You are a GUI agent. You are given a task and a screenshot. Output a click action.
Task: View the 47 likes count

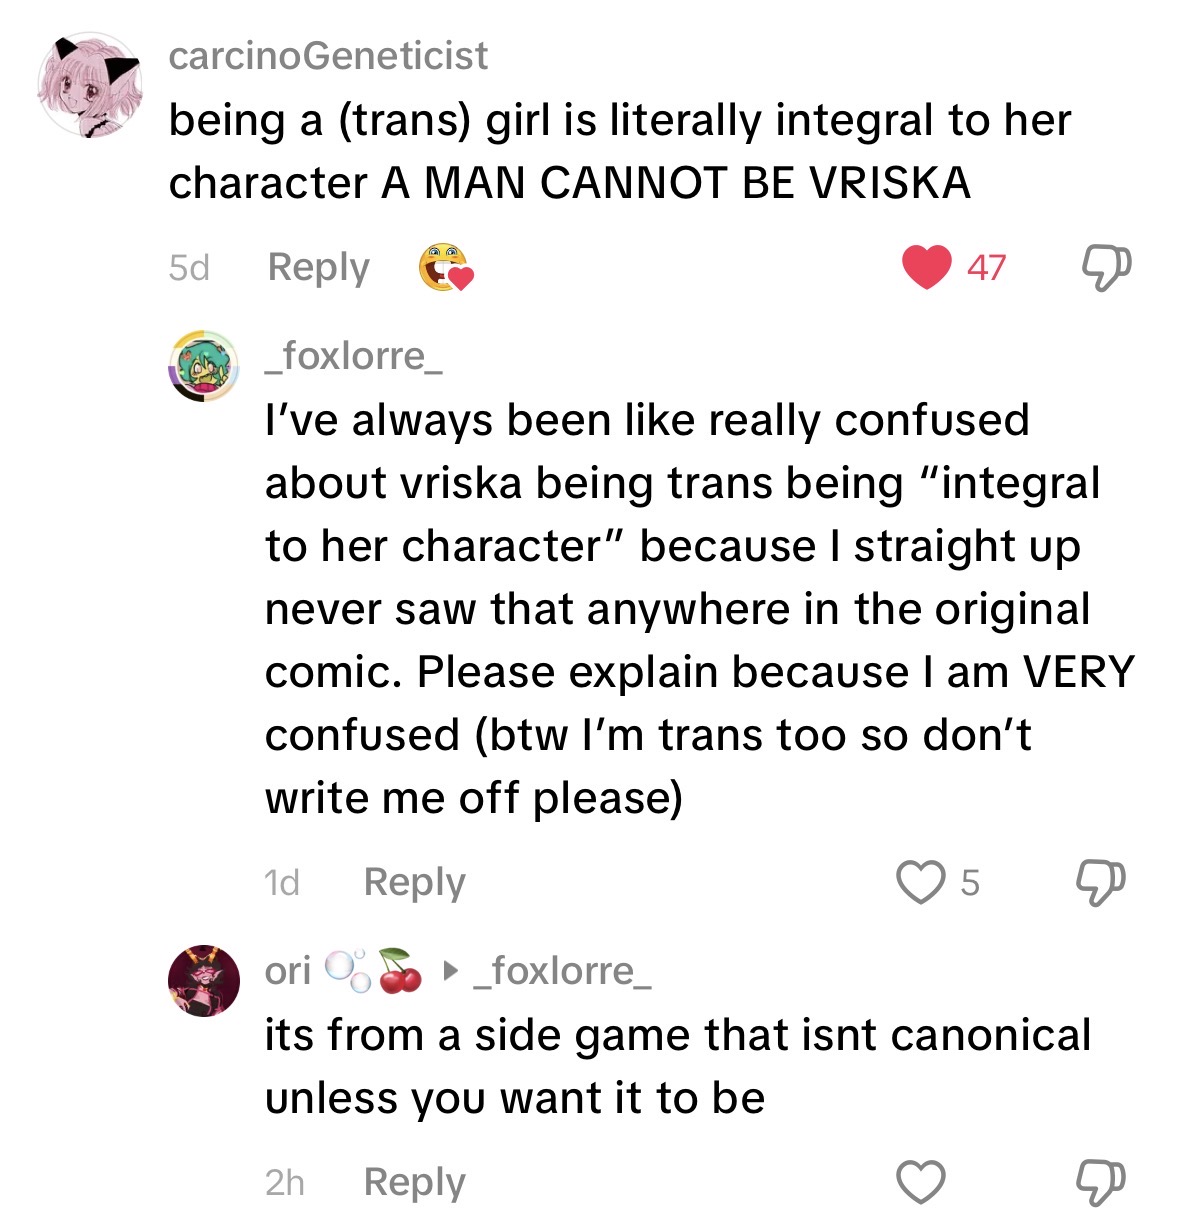click(x=986, y=267)
